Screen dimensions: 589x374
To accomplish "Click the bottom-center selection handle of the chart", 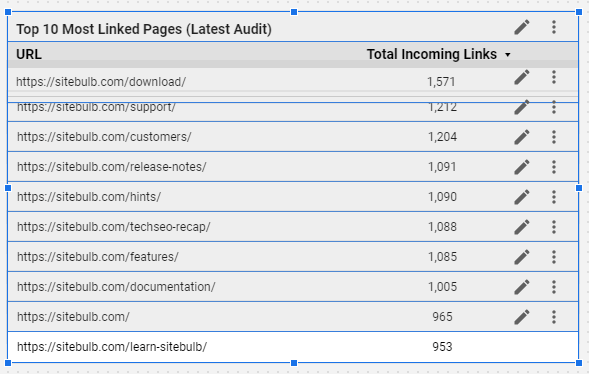I will tap(294, 363).
